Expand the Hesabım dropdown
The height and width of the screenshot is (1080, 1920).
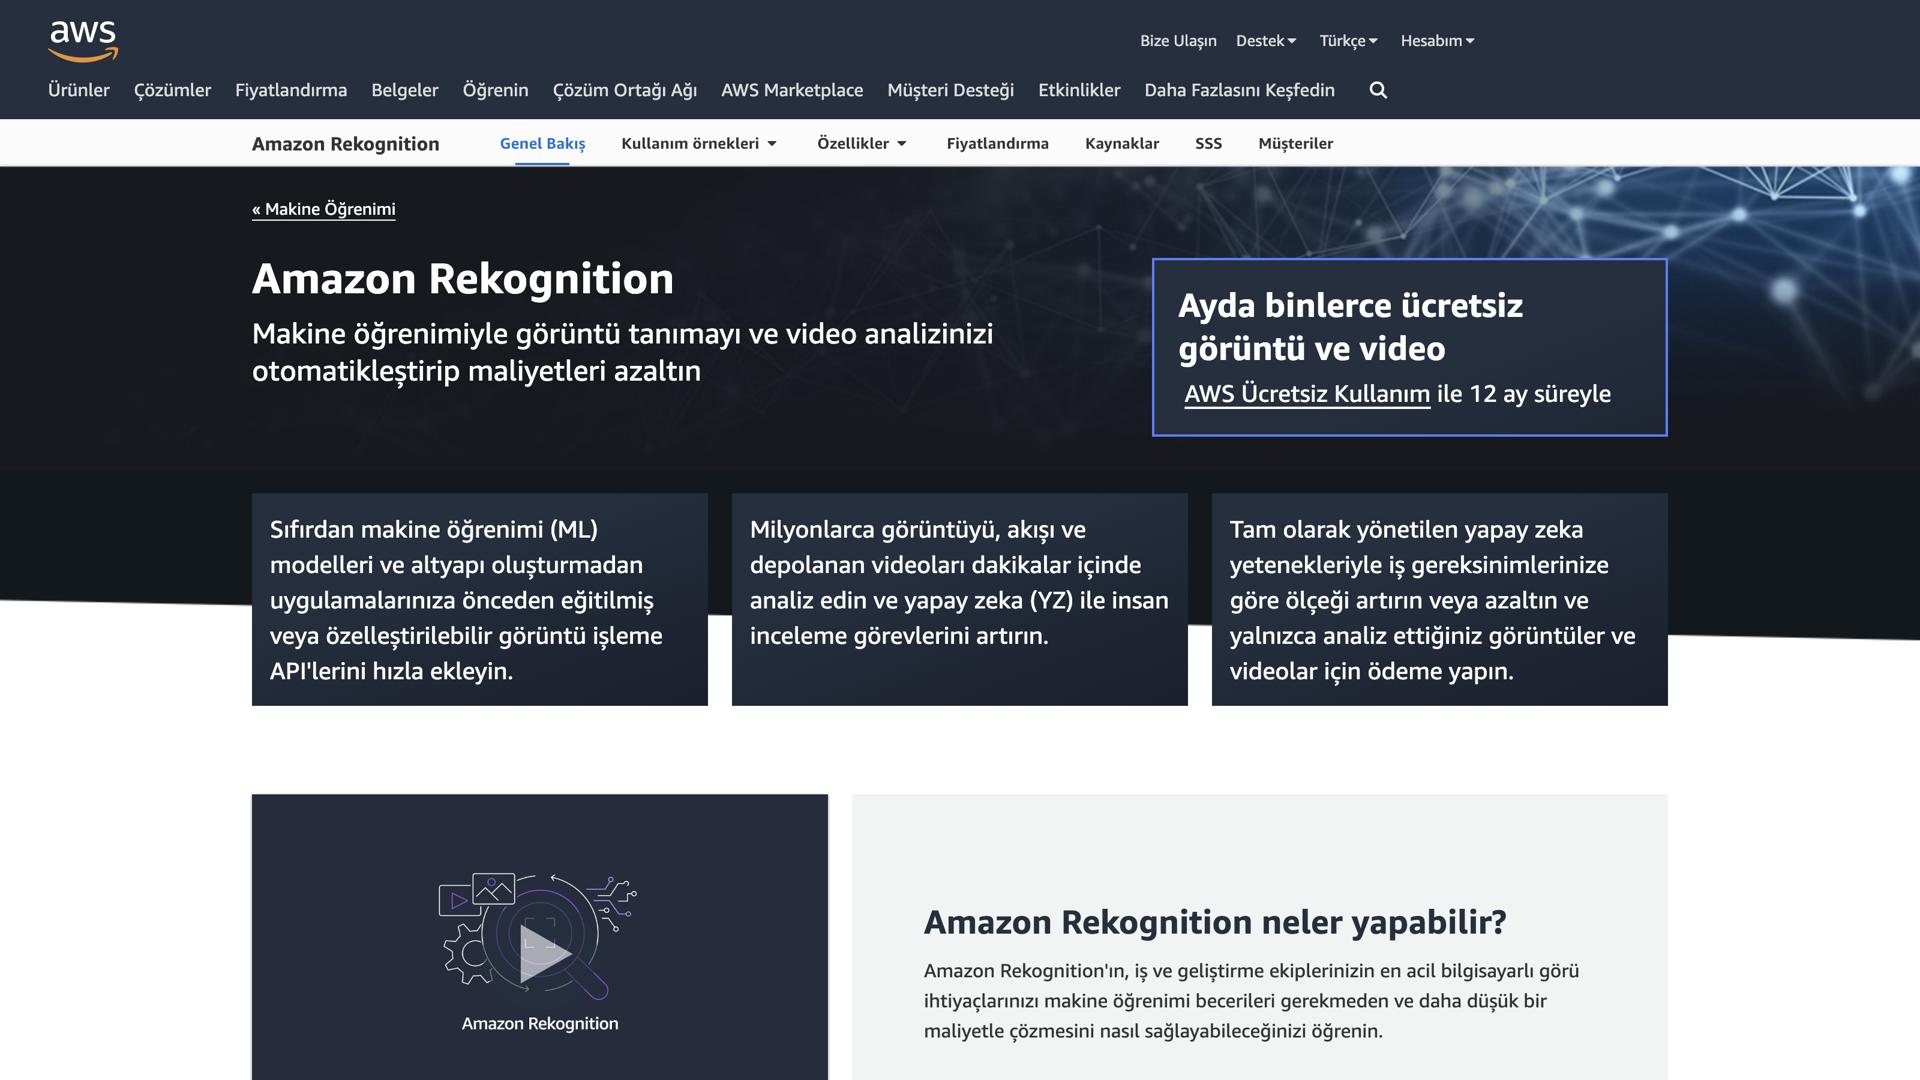tap(1437, 40)
